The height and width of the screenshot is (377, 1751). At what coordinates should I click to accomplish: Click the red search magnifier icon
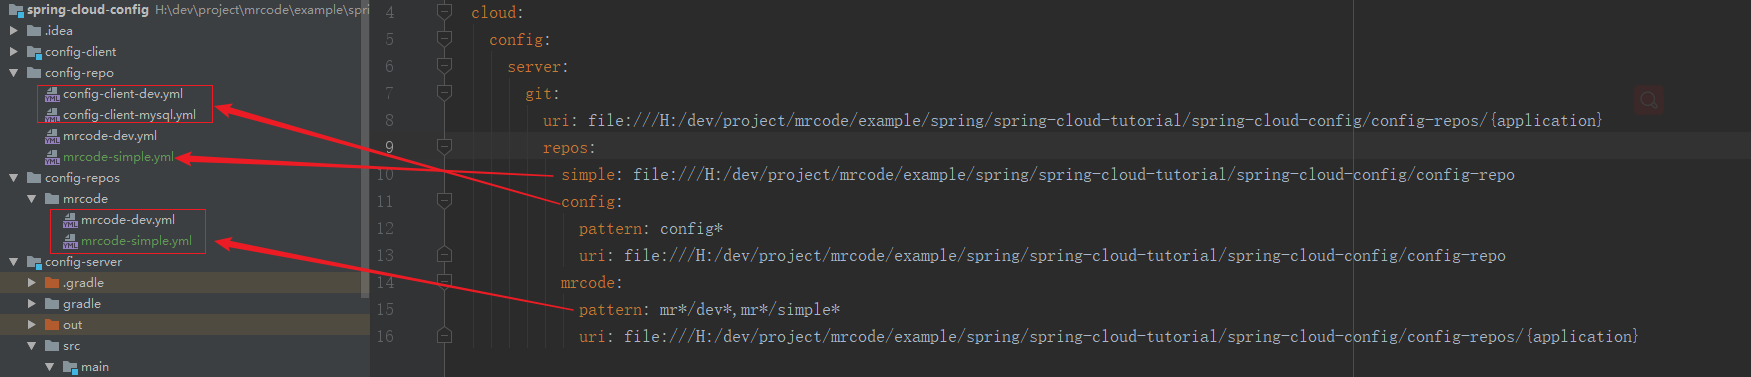coord(1649,100)
